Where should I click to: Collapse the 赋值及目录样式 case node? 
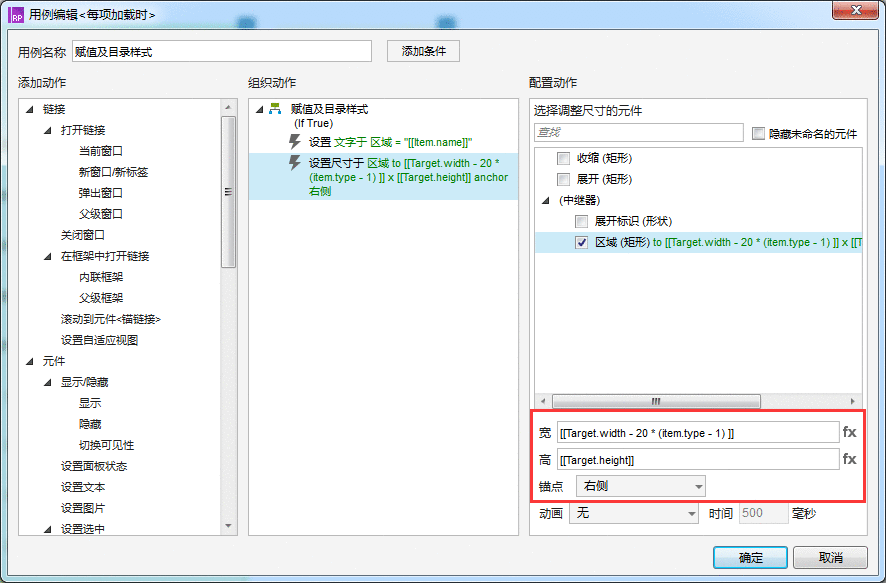259,109
